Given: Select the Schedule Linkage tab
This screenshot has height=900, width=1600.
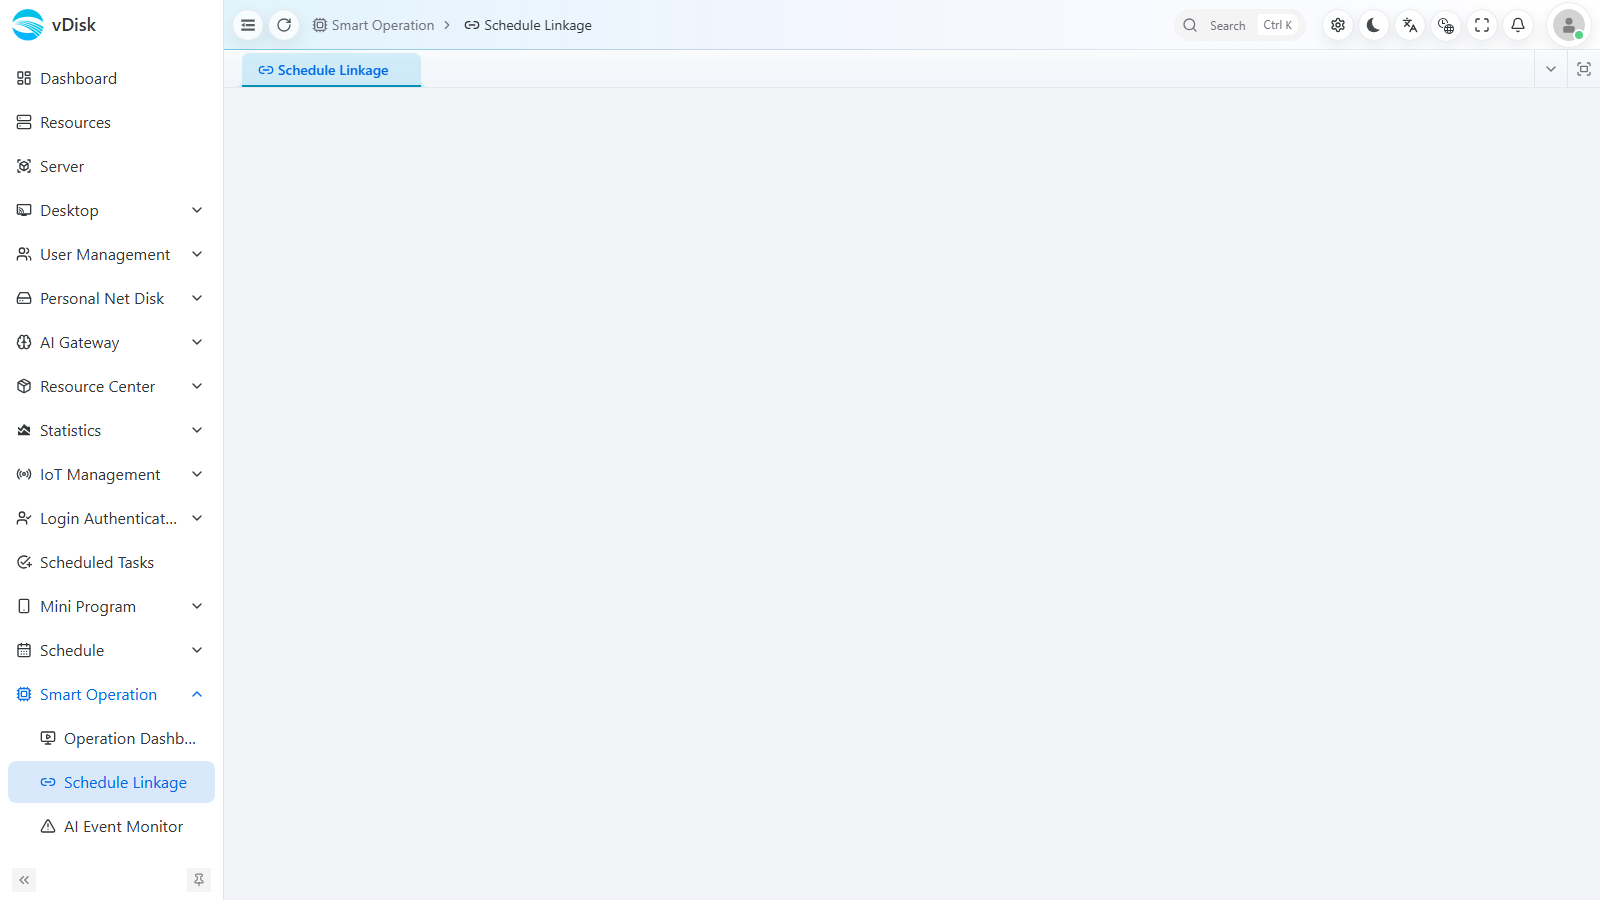Looking at the screenshot, I should pyautogui.click(x=331, y=70).
